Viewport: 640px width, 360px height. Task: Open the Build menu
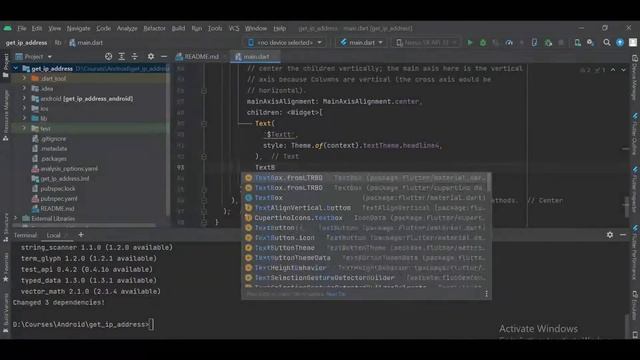pyautogui.click(x=178, y=28)
